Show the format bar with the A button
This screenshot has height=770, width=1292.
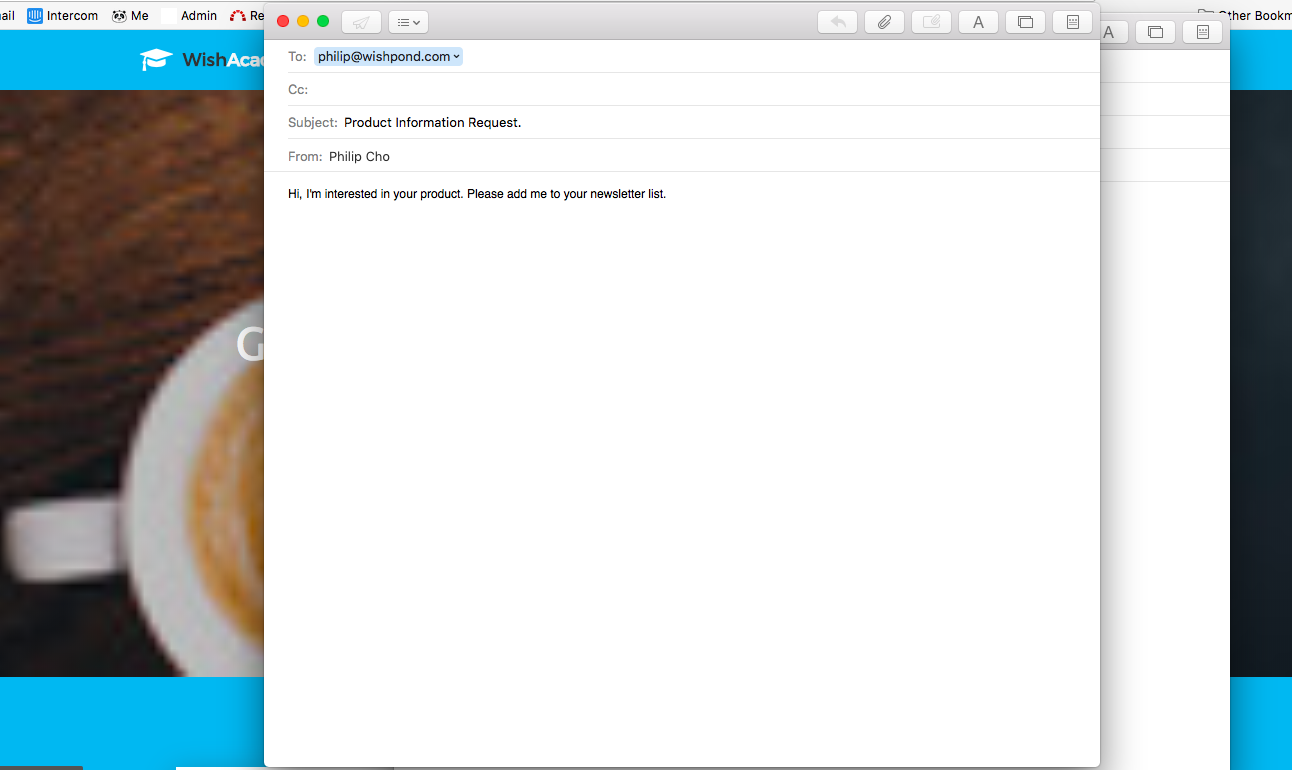pyautogui.click(x=978, y=22)
